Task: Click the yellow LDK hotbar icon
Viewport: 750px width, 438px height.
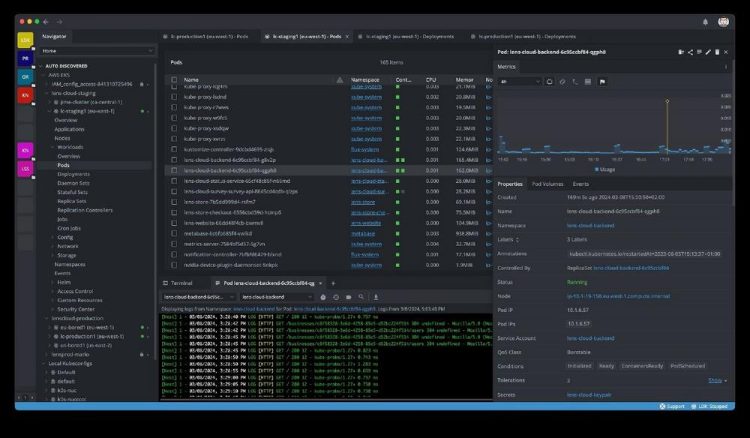Action: pyautogui.click(x=25, y=40)
